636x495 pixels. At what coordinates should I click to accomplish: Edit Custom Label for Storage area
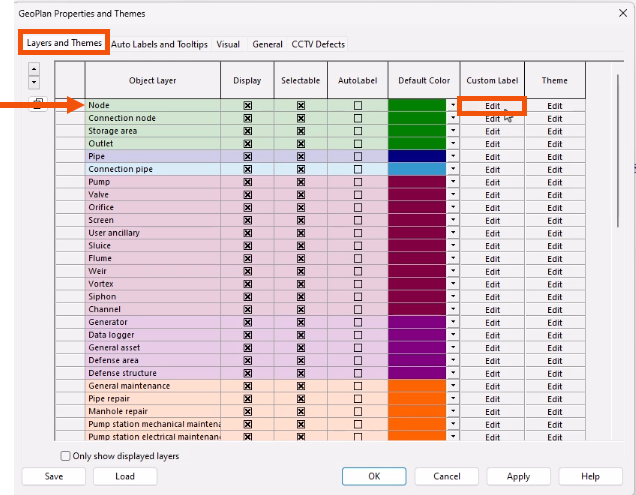click(492, 131)
